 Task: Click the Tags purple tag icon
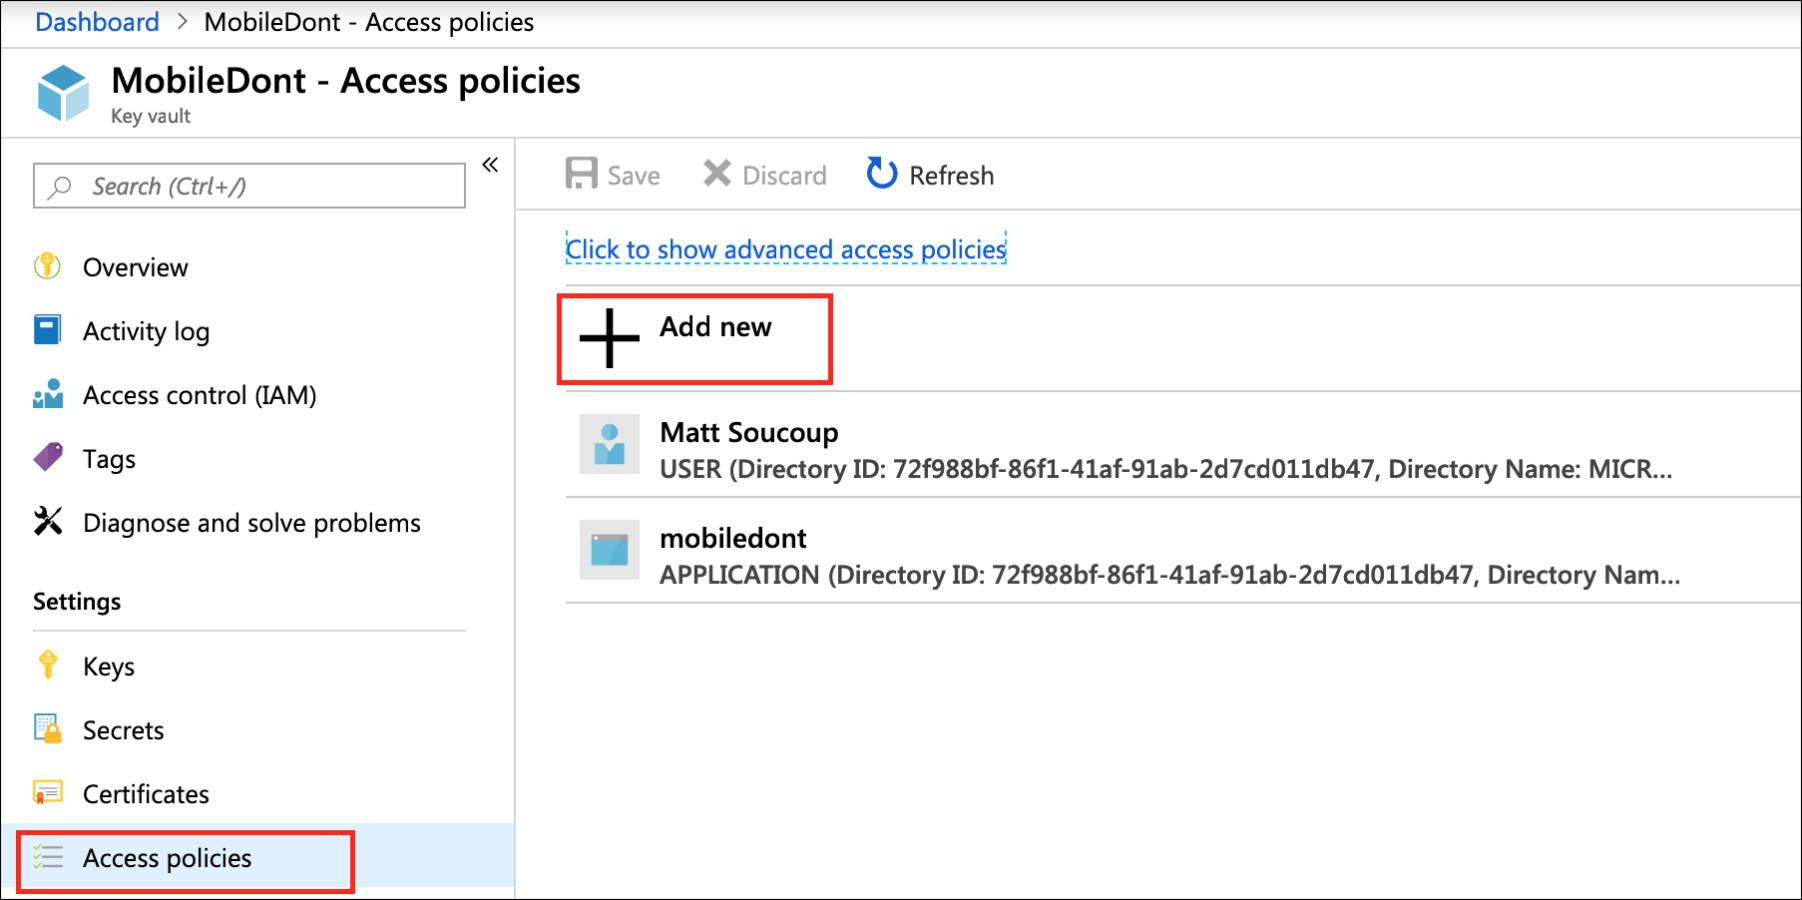pos(48,457)
